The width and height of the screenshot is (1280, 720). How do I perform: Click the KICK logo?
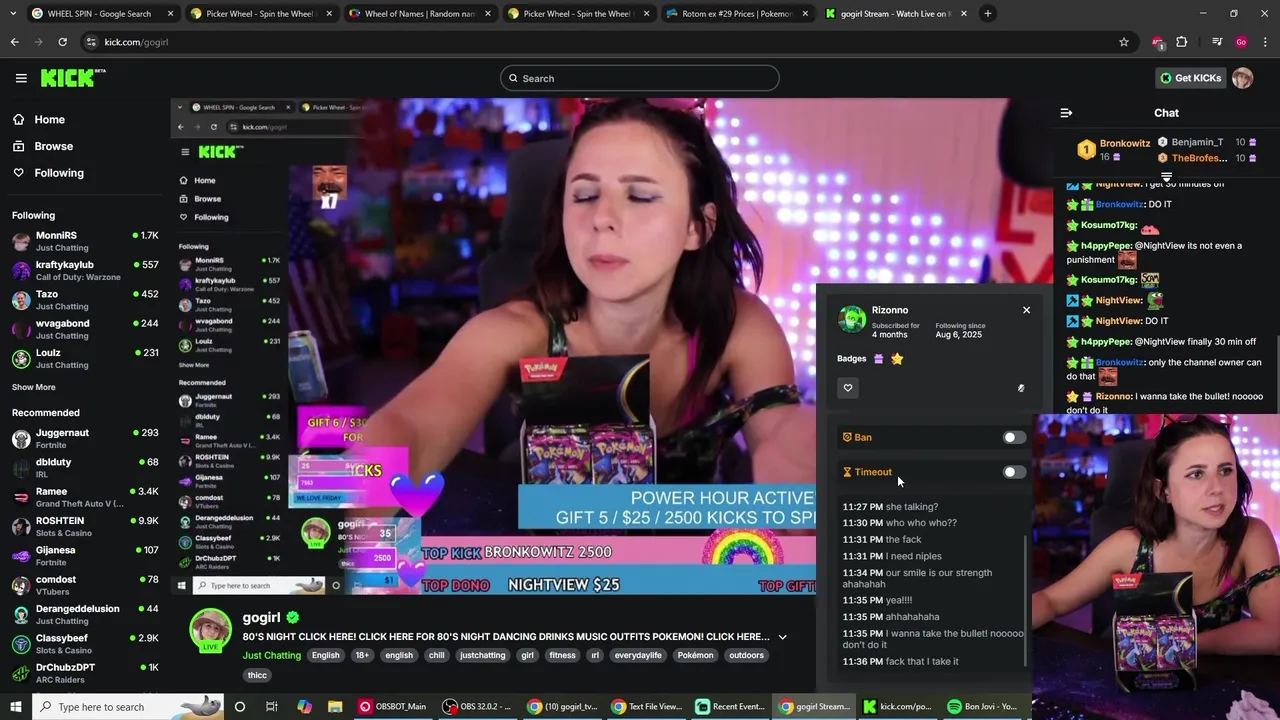pyautogui.click(x=72, y=78)
